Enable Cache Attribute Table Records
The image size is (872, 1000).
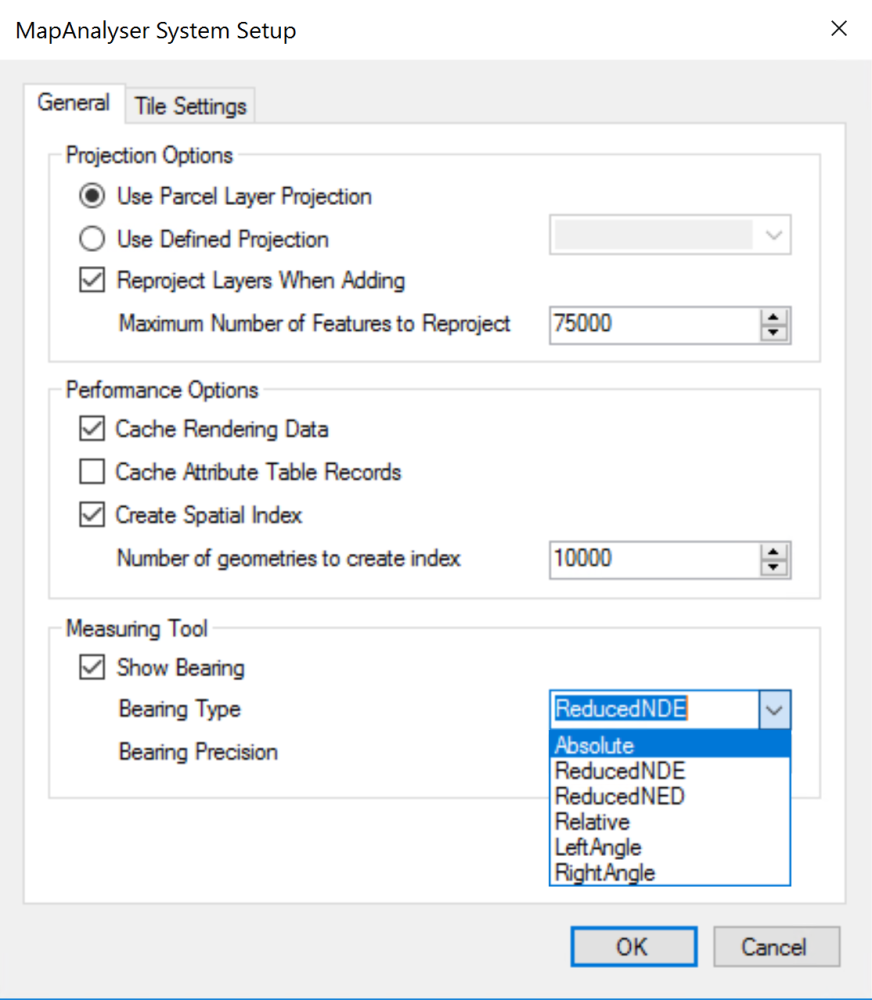(92, 472)
